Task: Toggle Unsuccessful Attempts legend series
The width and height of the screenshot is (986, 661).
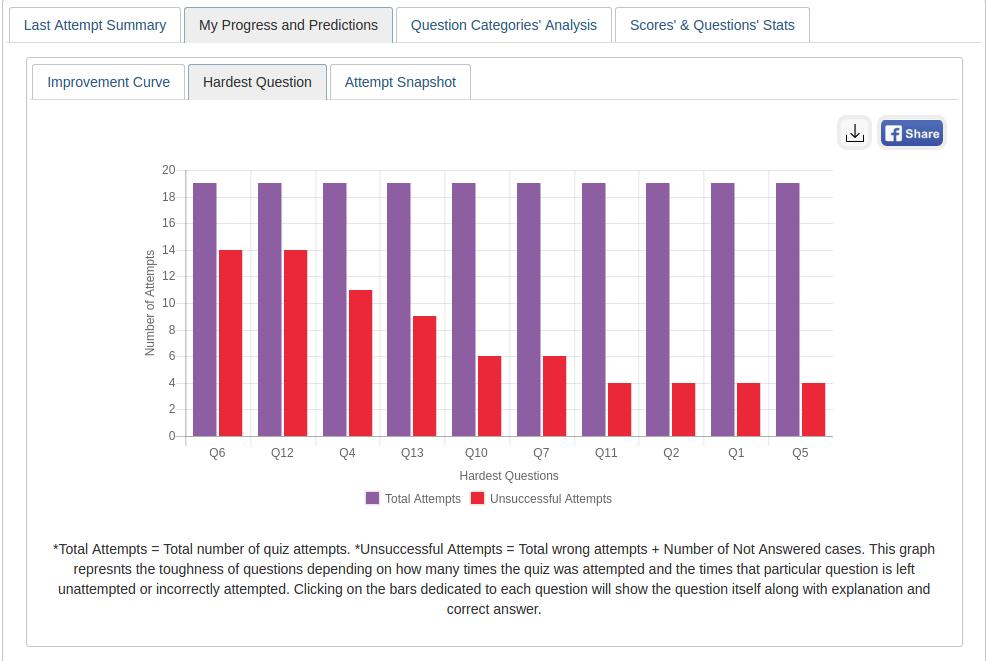Action: [550, 498]
